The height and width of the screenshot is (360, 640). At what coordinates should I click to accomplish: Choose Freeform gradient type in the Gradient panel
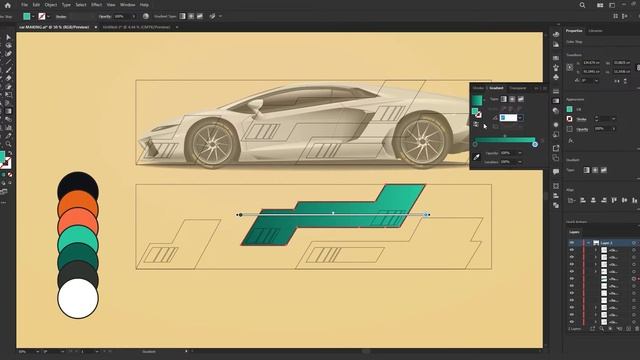pyautogui.click(x=521, y=99)
